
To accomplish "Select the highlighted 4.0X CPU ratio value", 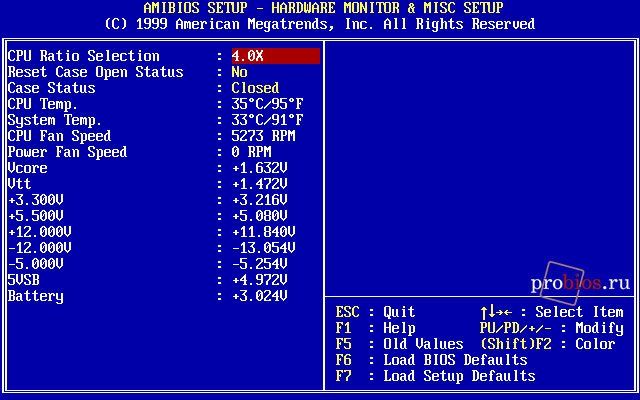I will [x=276, y=56].
